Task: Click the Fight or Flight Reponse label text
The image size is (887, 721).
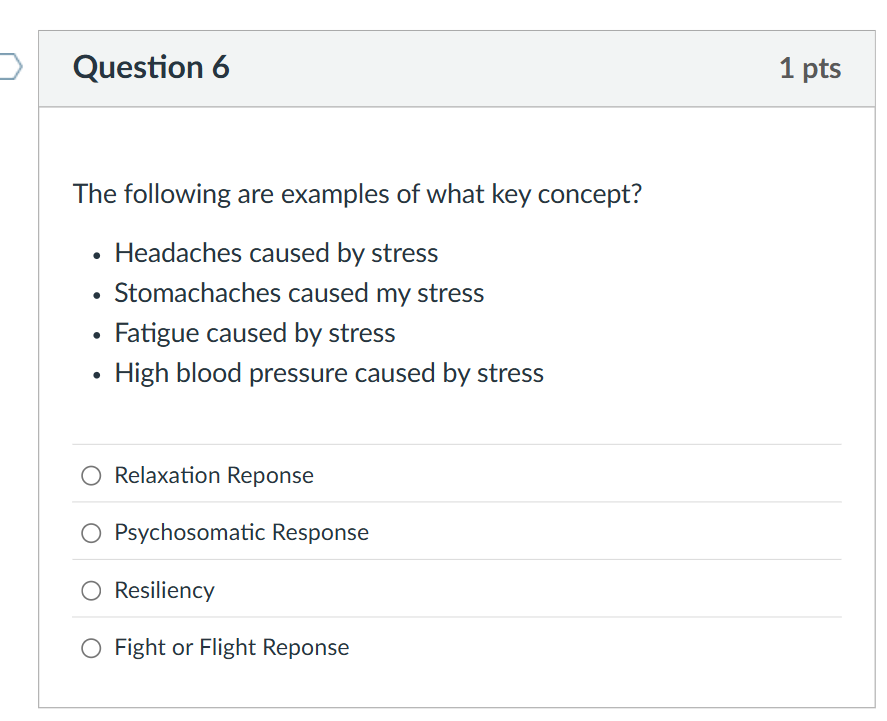Action: click(x=231, y=648)
